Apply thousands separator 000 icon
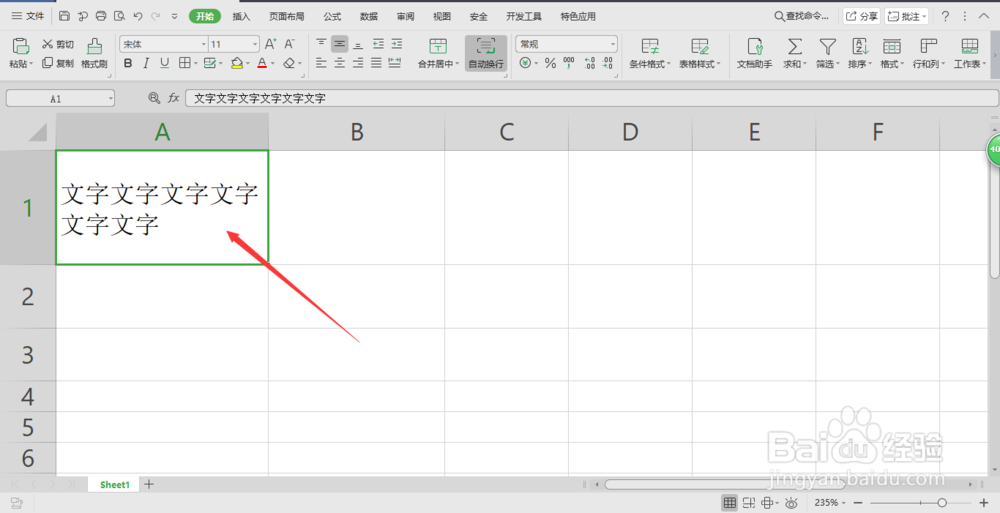 pos(569,63)
